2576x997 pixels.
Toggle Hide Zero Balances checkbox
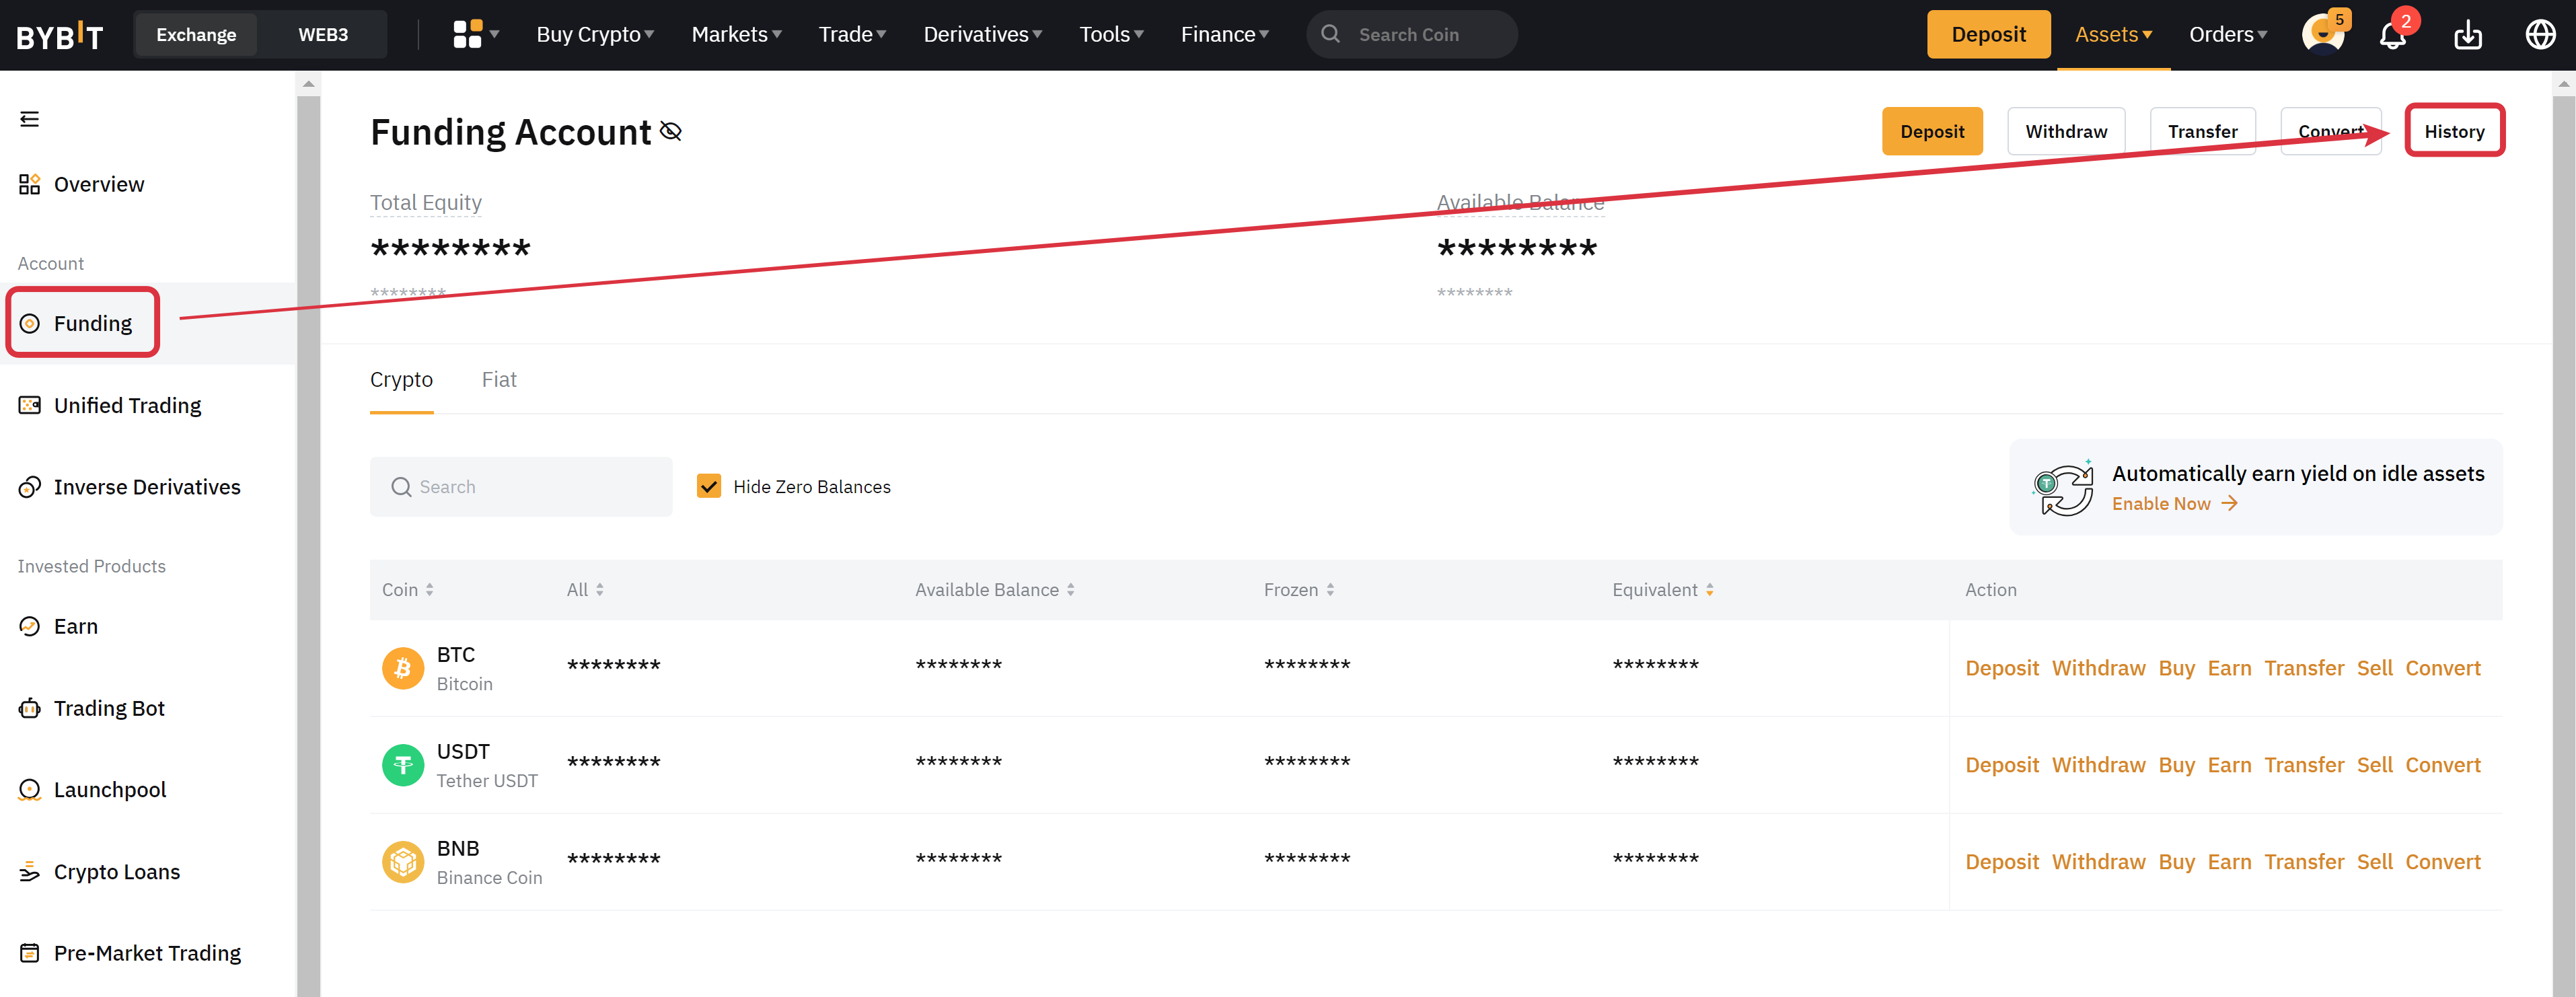coord(710,486)
